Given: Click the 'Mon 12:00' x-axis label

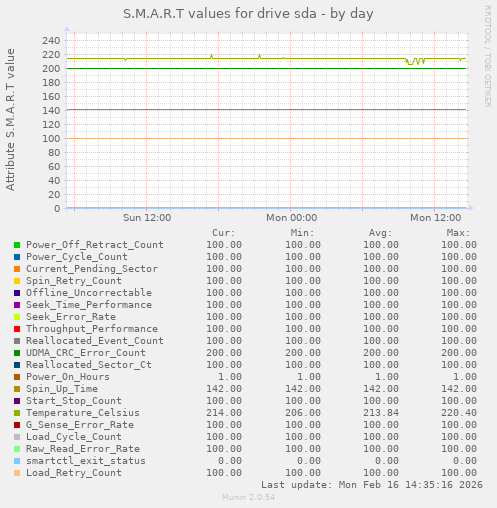Looking at the screenshot, I should (x=435, y=218).
